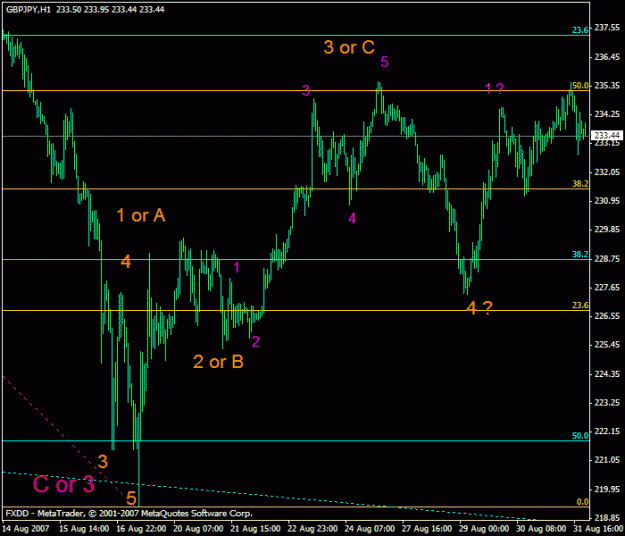Click the '20 Aug 07:00' time axis label
This screenshot has width=625, height=536.
pyautogui.click(x=198, y=529)
